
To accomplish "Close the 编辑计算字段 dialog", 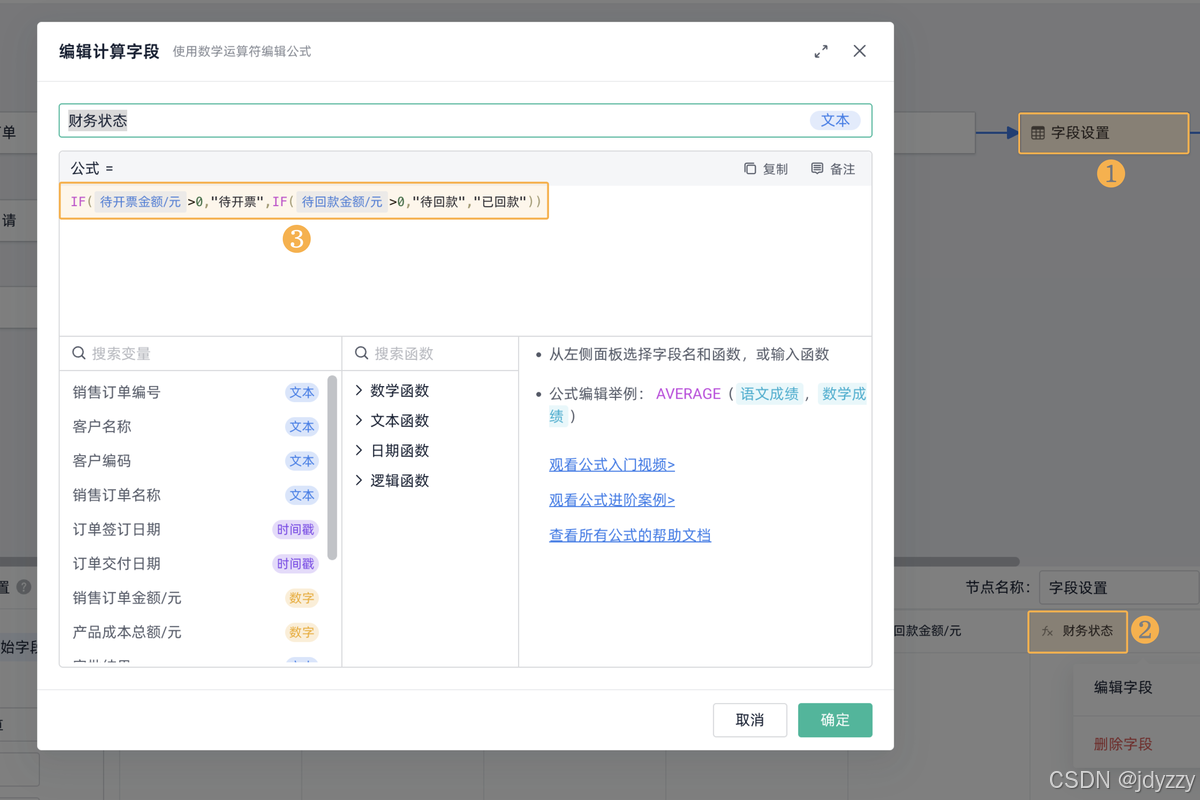I will click(x=859, y=51).
